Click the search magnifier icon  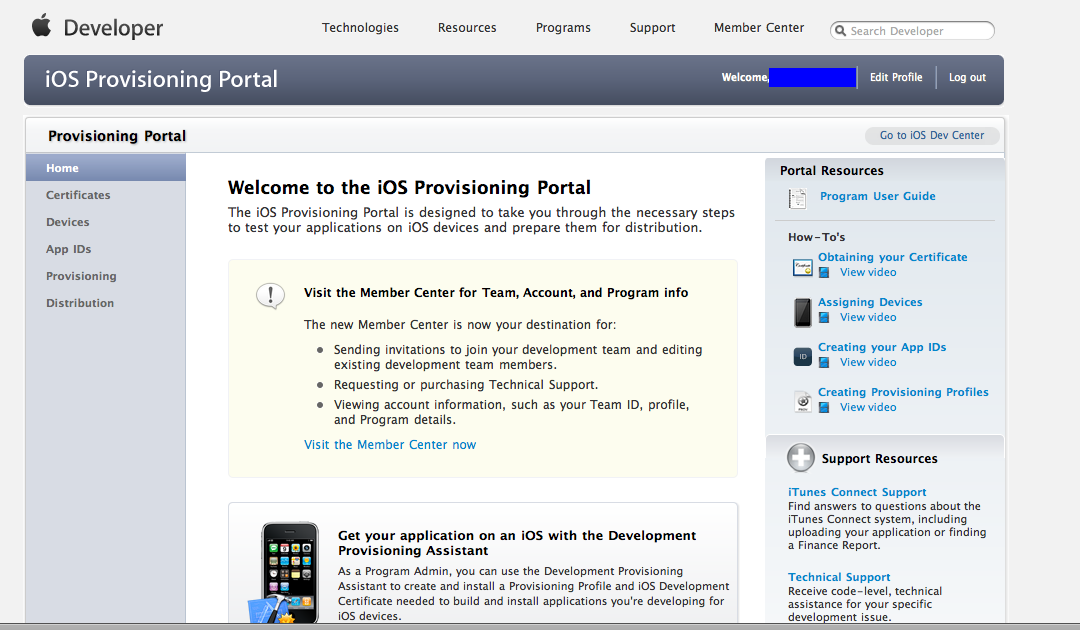(x=840, y=31)
